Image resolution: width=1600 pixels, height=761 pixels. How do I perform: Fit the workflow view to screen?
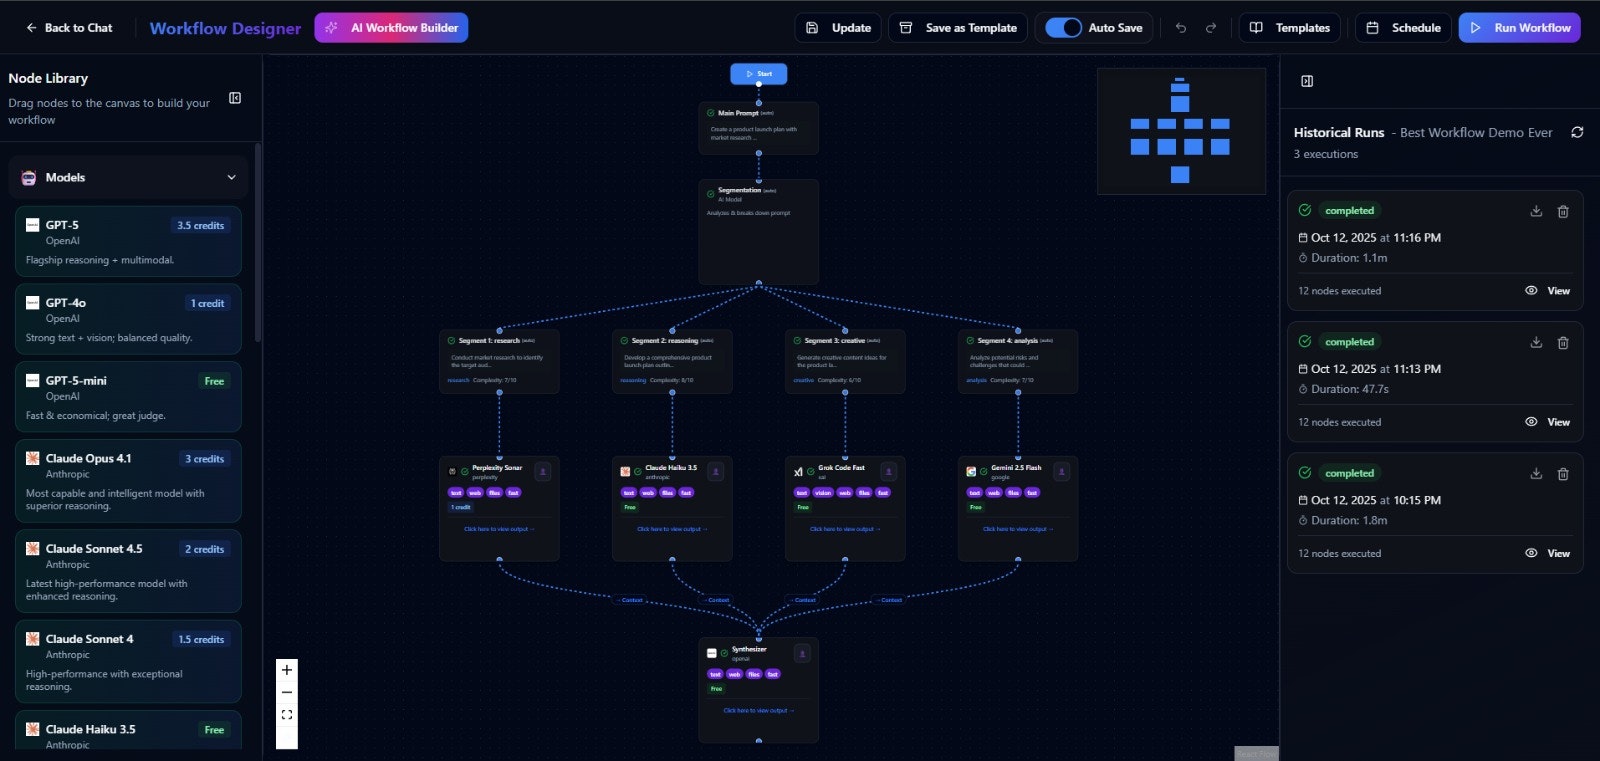[287, 714]
